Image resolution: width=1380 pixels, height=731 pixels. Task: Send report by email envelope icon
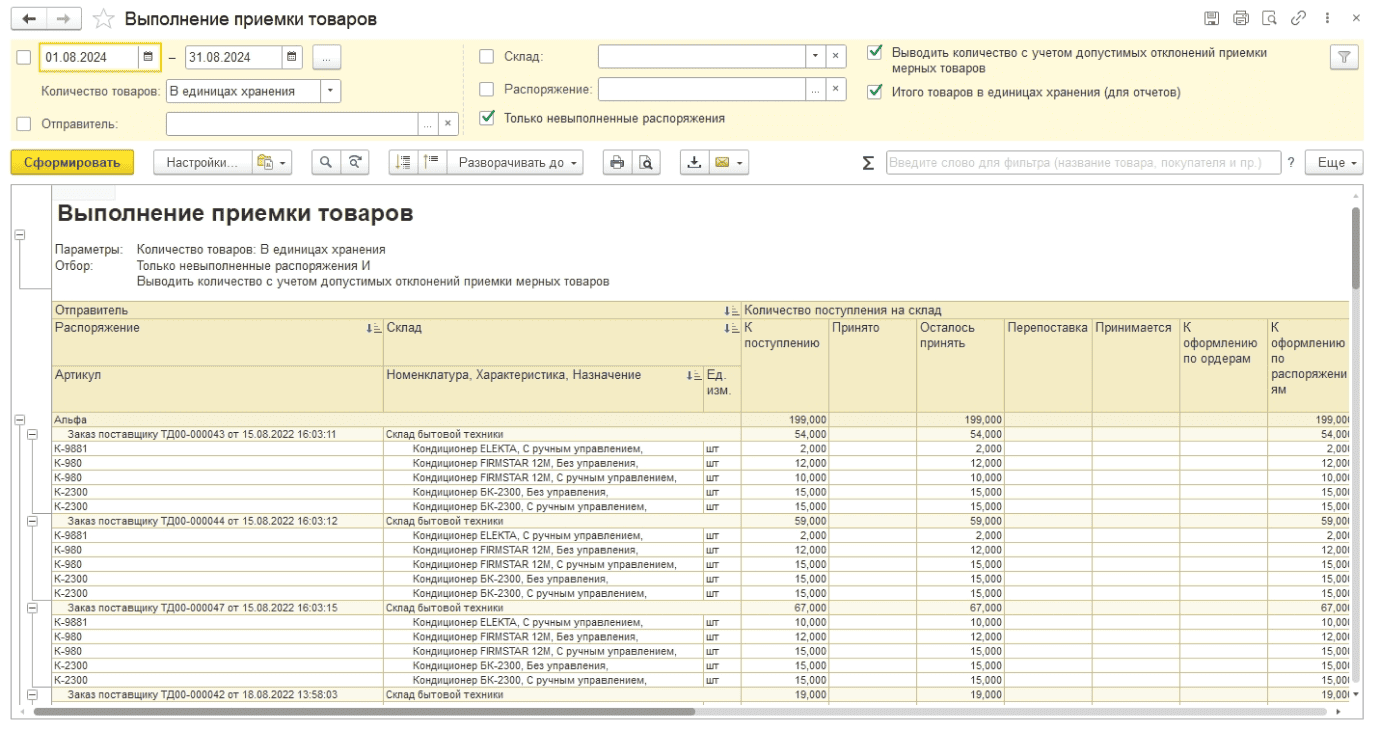coord(728,163)
